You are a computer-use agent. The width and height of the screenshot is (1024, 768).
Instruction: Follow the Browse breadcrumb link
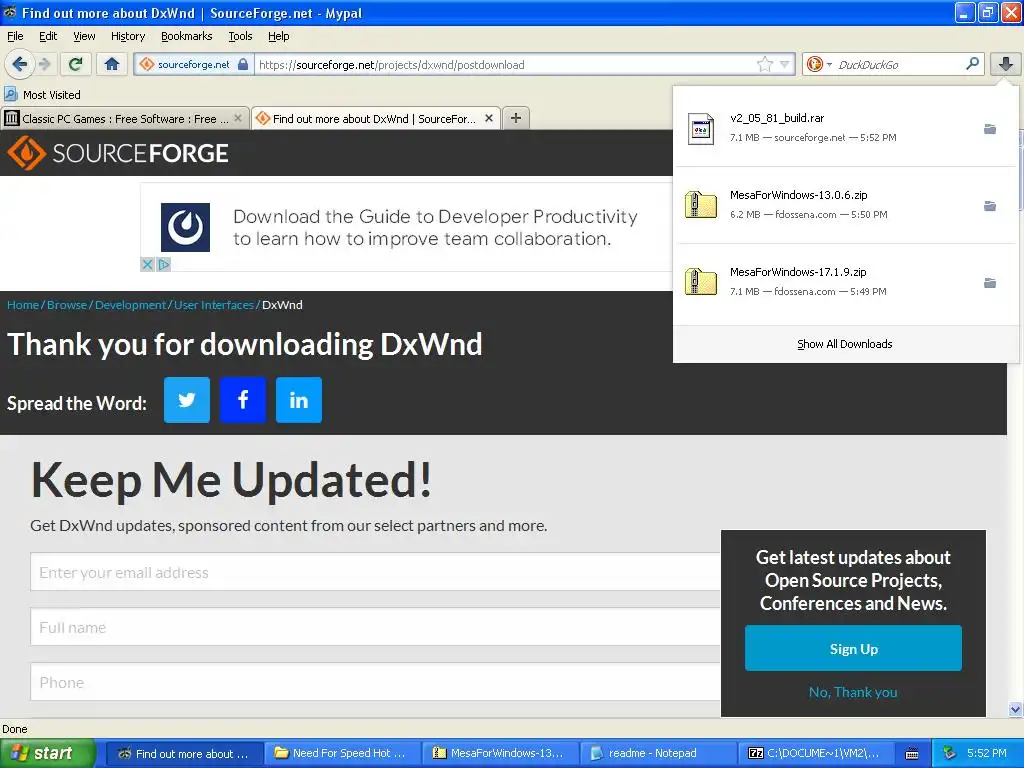tap(67, 305)
